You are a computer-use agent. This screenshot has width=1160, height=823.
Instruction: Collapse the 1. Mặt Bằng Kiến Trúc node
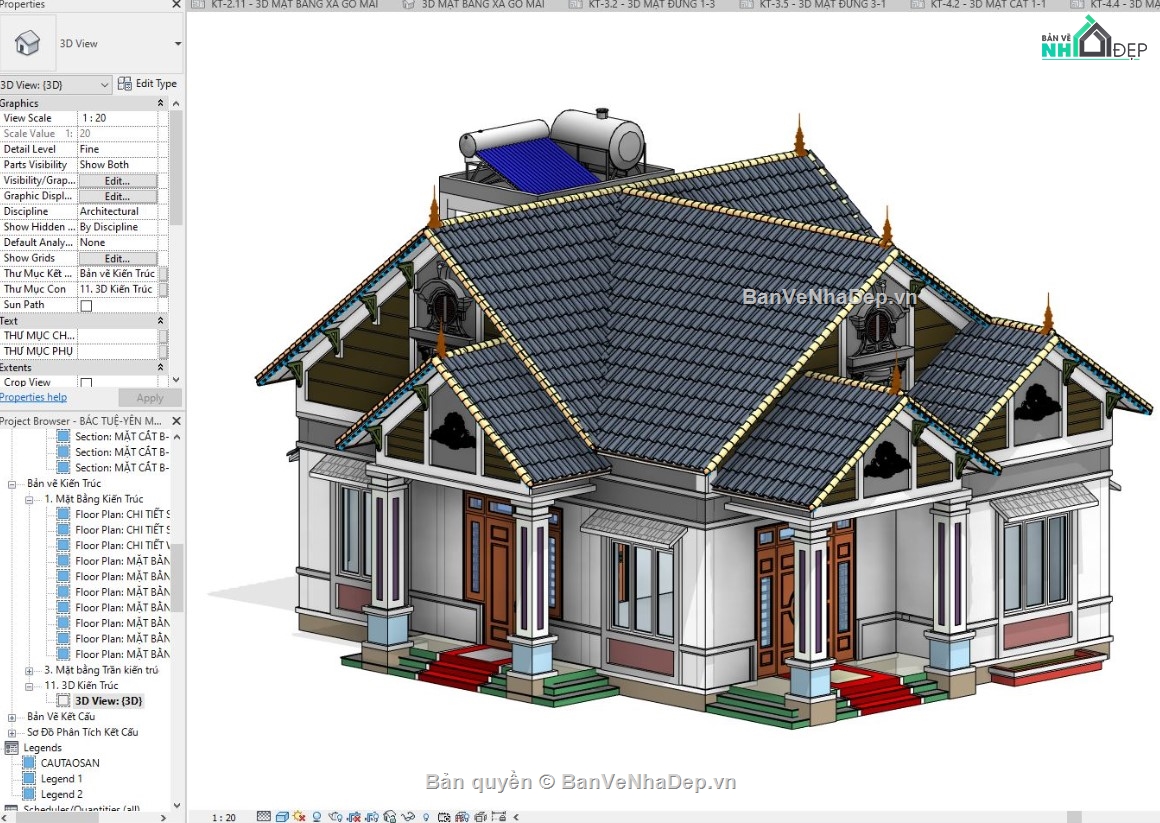pyautogui.click(x=30, y=500)
